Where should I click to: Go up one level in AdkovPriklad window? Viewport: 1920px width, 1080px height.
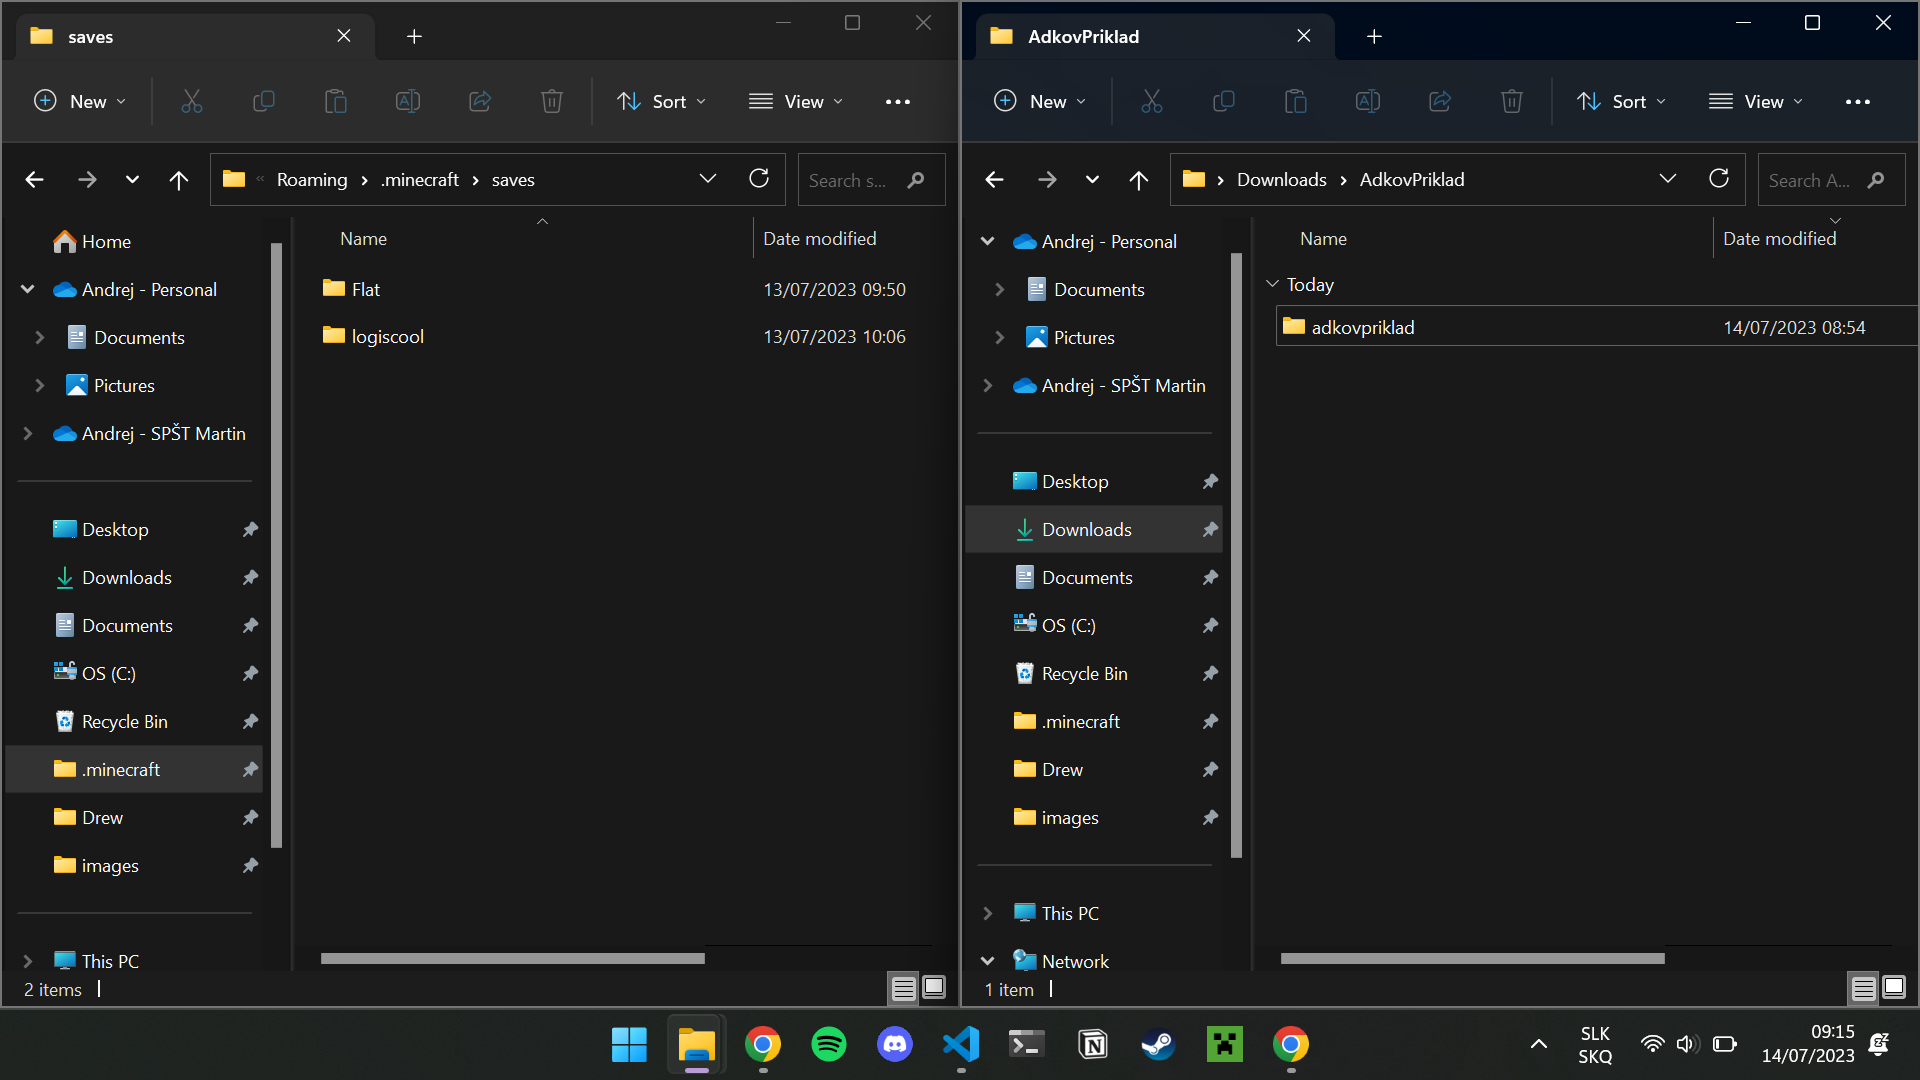pos(1138,180)
